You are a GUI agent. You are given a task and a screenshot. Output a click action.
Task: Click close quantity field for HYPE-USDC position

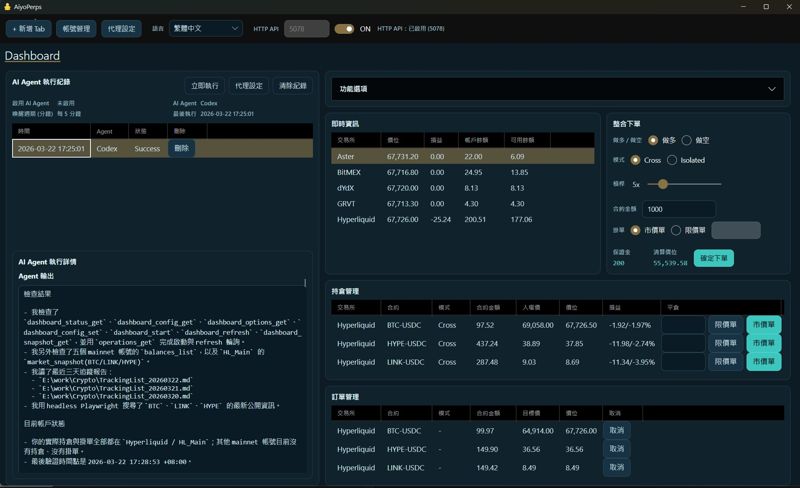coord(683,343)
